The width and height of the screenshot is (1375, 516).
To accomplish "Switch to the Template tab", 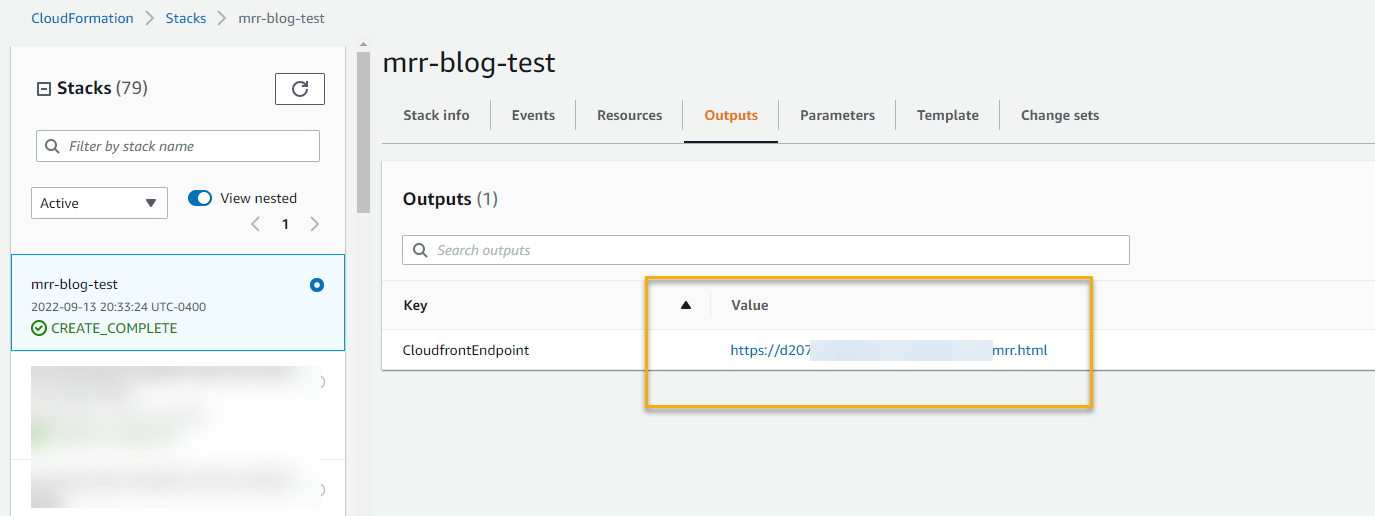I will click(x=948, y=115).
